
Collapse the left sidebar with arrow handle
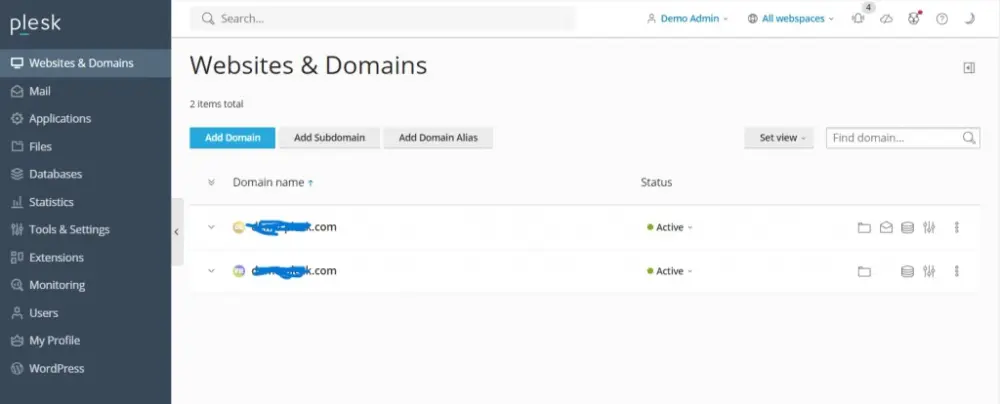click(x=177, y=232)
